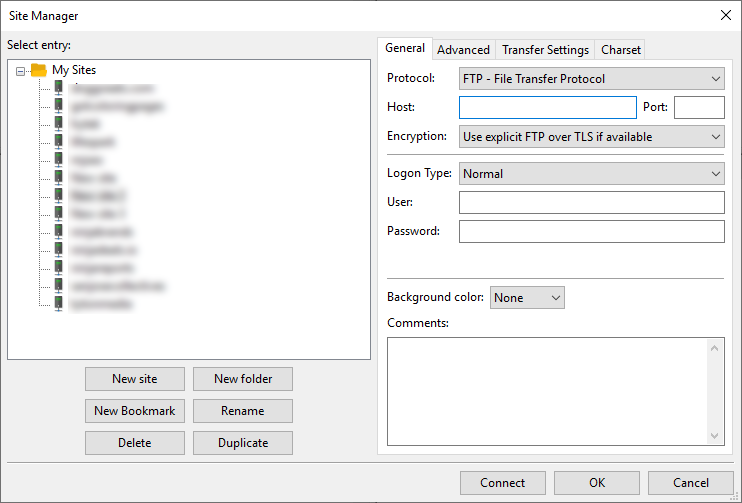Confirm with the OK button
Image resolution: width=742 pixels, height=503 pixels.
pos(597,483)
